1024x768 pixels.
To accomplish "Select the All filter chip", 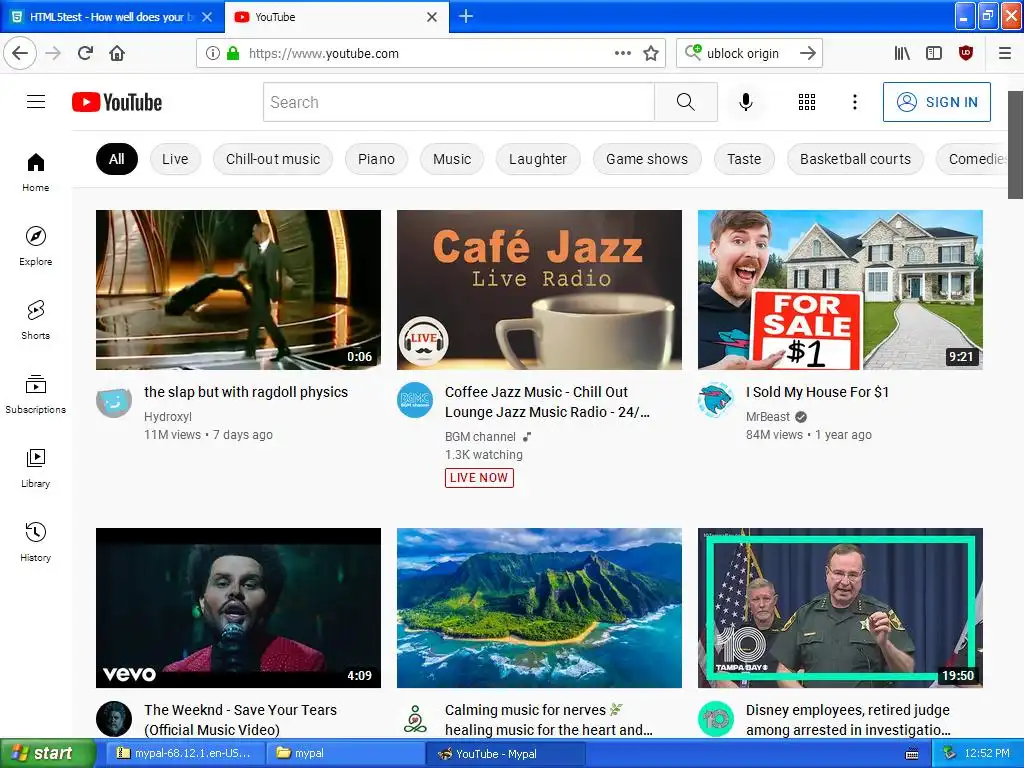I will 117,159.
